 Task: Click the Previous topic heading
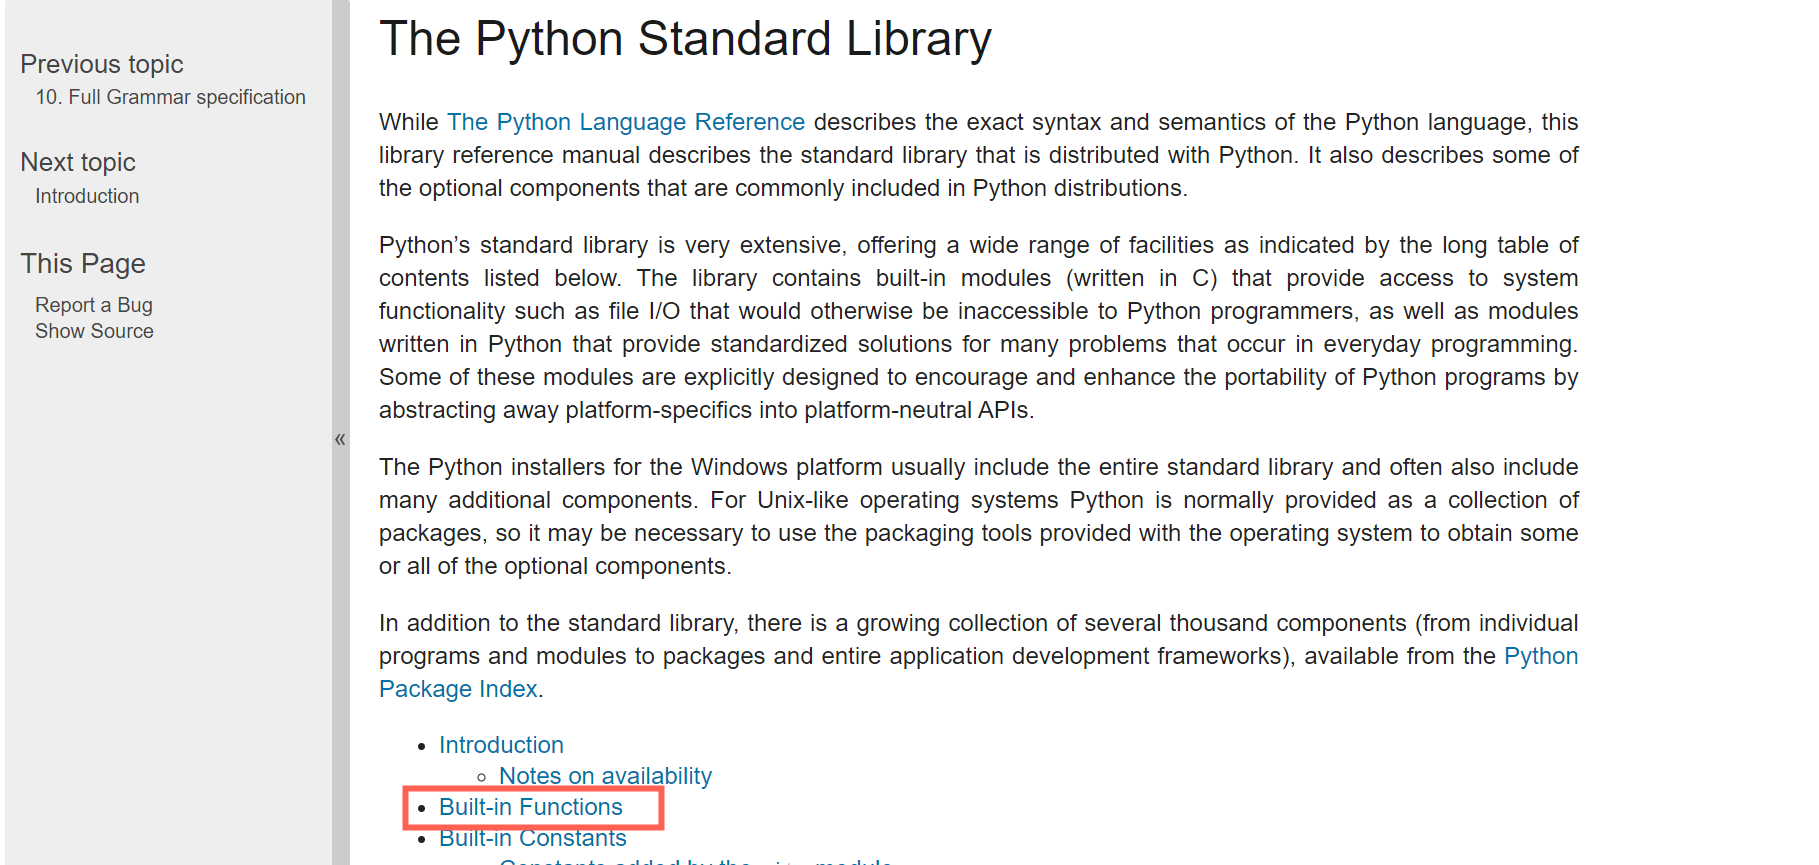102,64
